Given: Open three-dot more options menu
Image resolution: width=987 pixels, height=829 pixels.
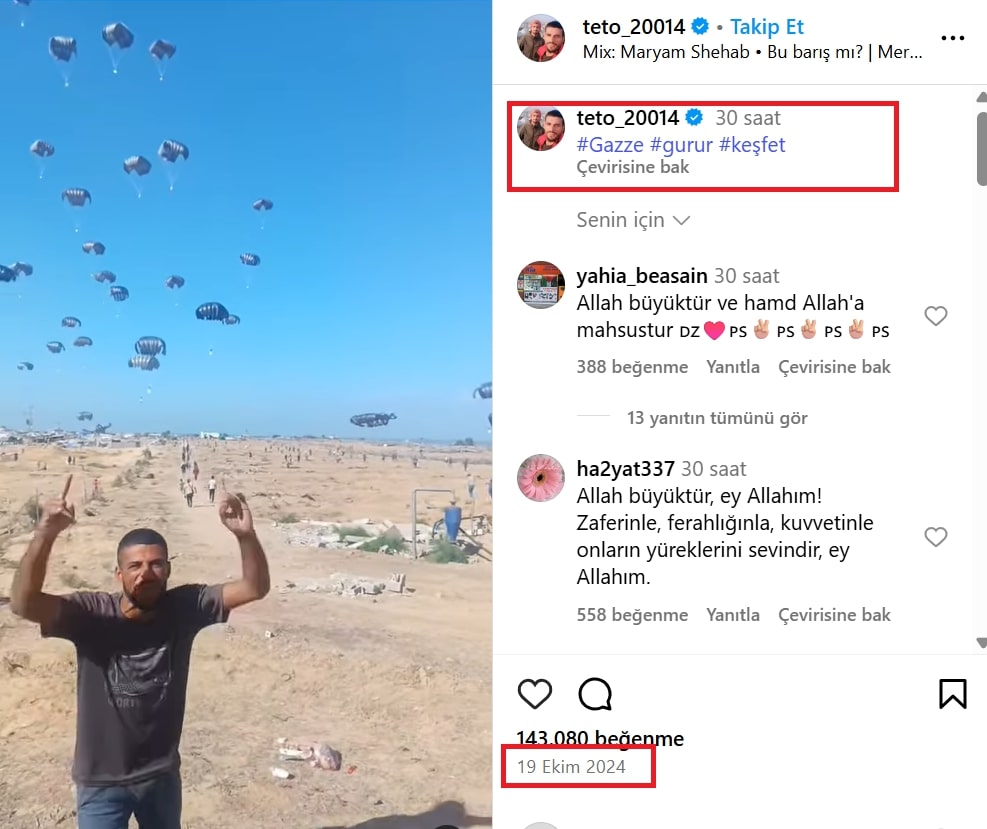Looking at the screenshot, I should pyautogui.click(x=952, y=38).
